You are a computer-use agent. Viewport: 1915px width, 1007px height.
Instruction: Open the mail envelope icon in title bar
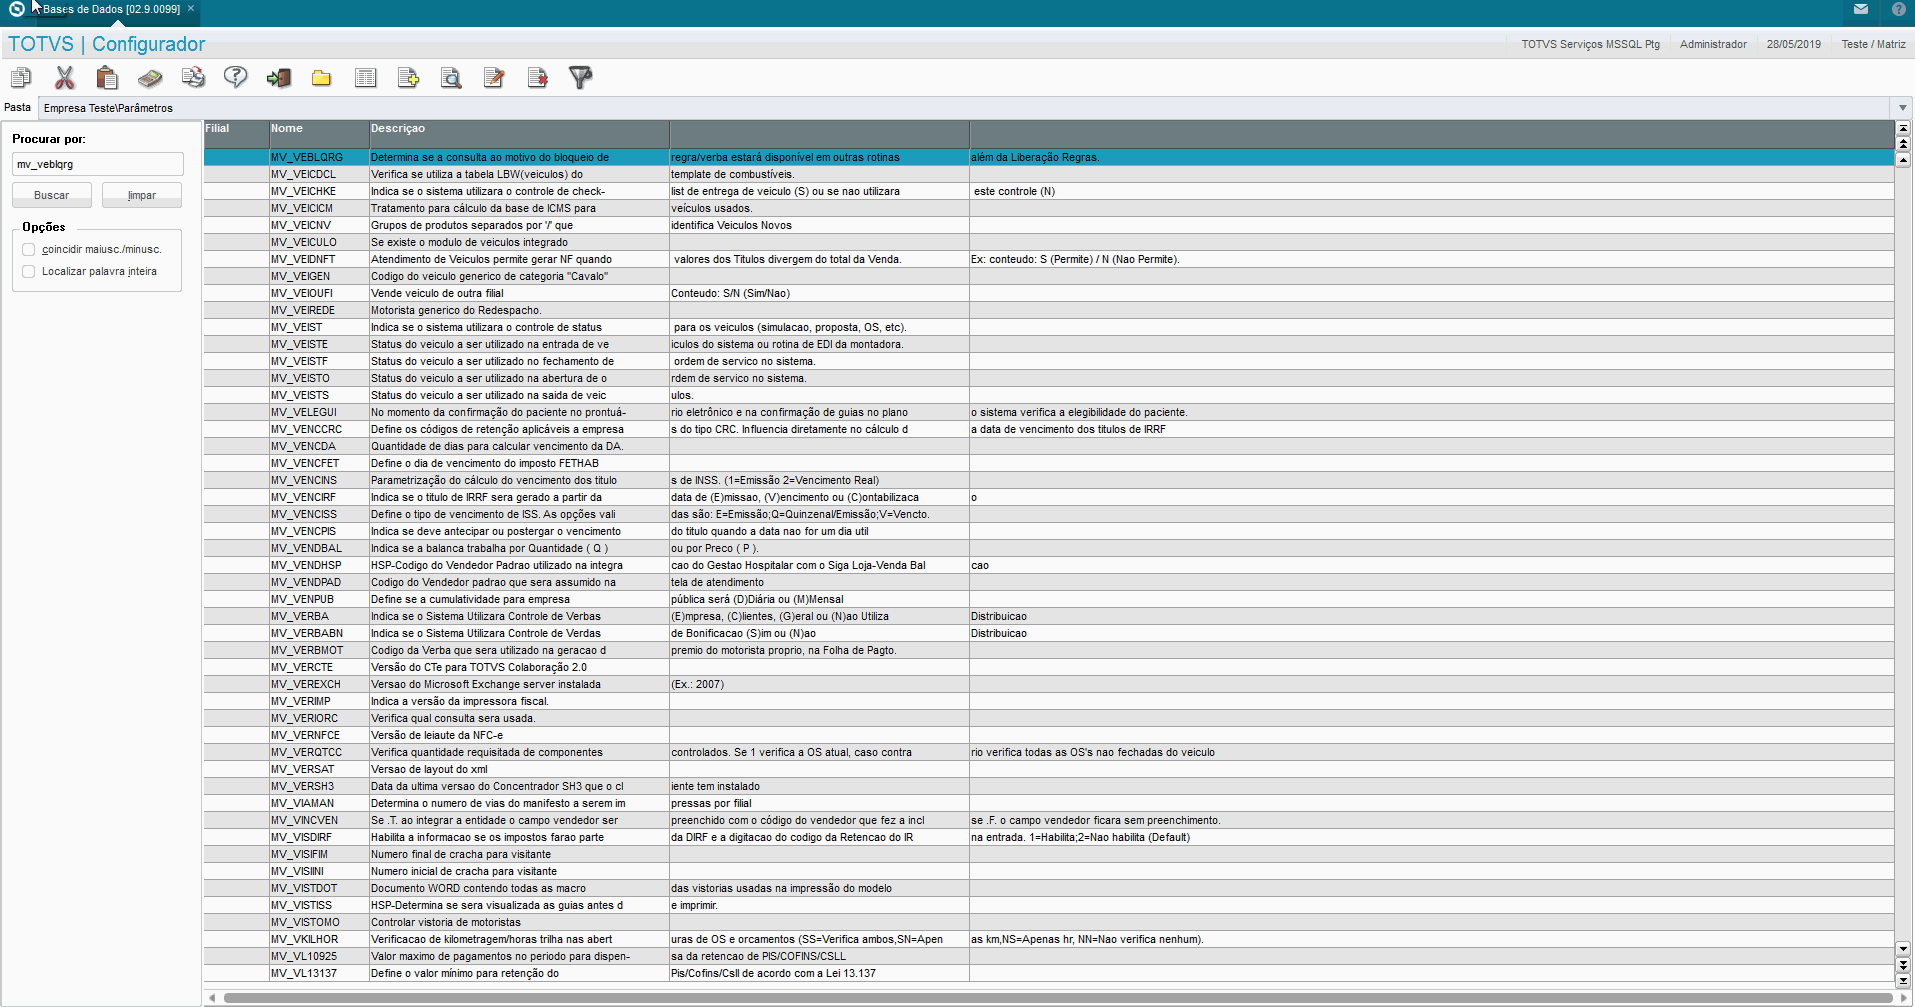click(x=1861, y=9)
